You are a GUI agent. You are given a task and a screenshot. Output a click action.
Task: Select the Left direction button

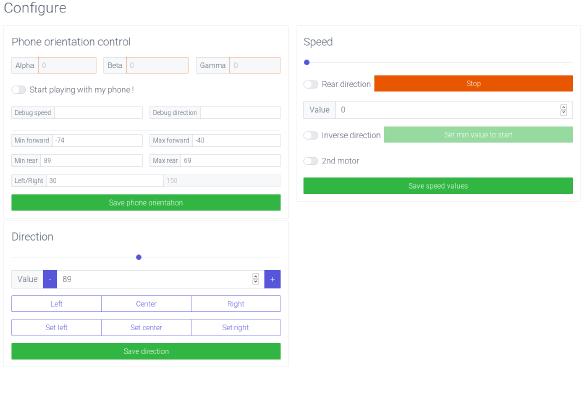(x=56, y=304)
